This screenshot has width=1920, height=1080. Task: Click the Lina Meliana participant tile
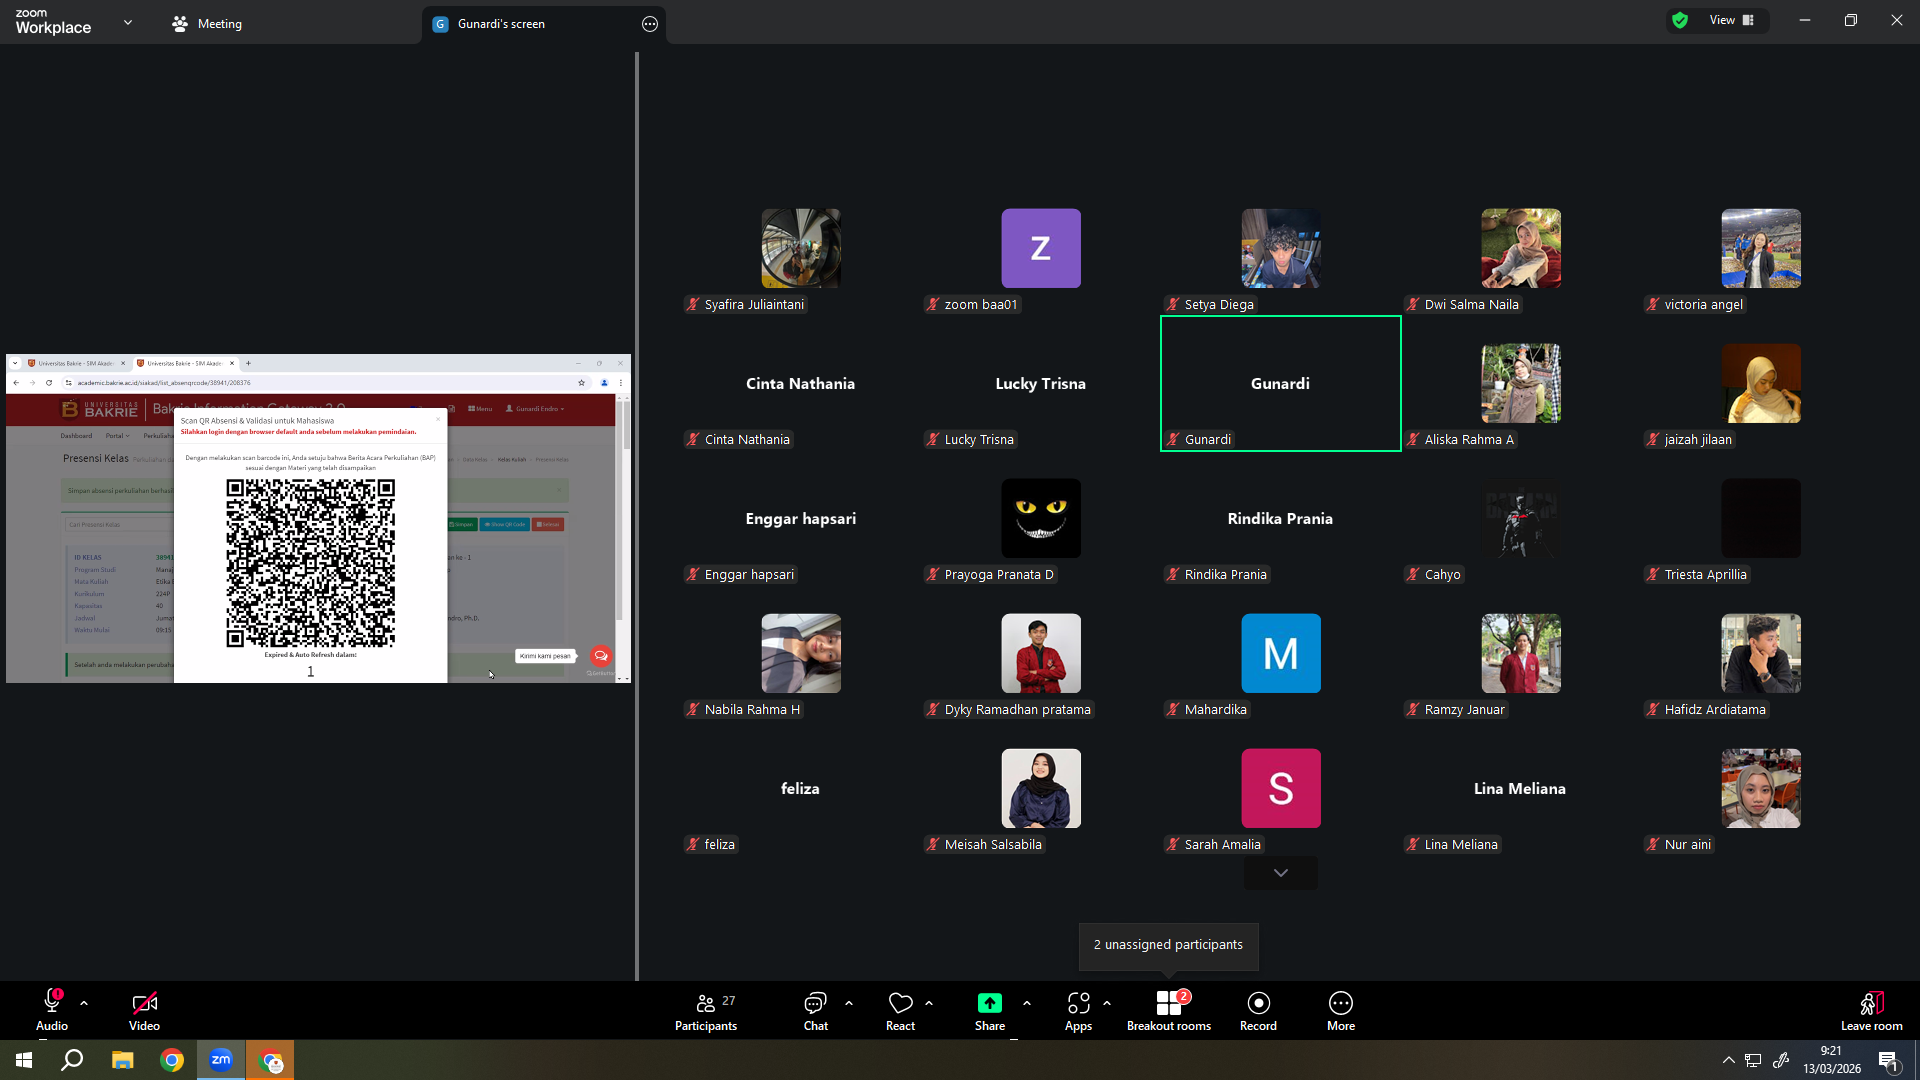(x=1520, y=789)
